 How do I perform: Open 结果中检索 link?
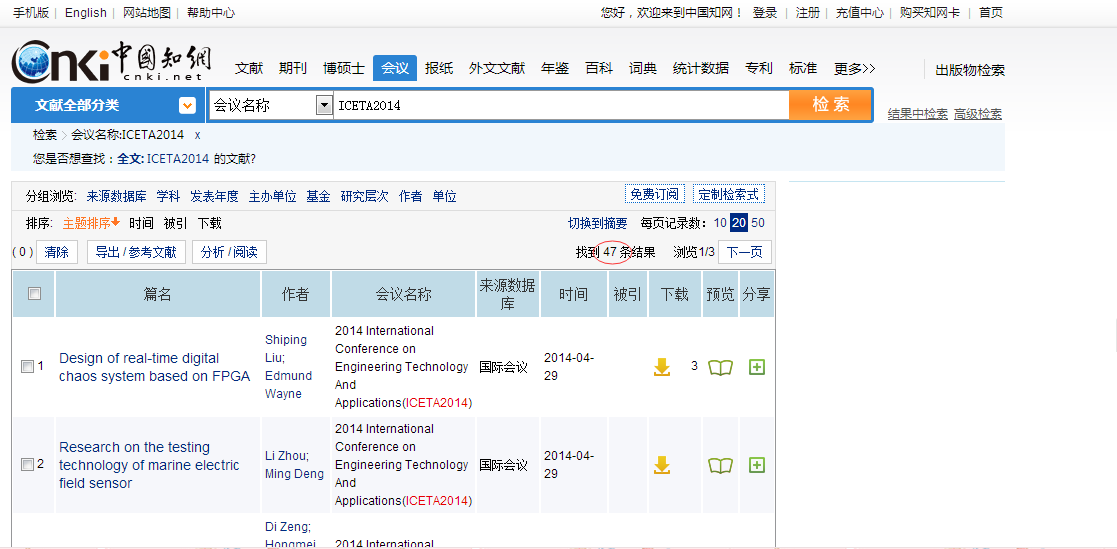click(918, 114)
